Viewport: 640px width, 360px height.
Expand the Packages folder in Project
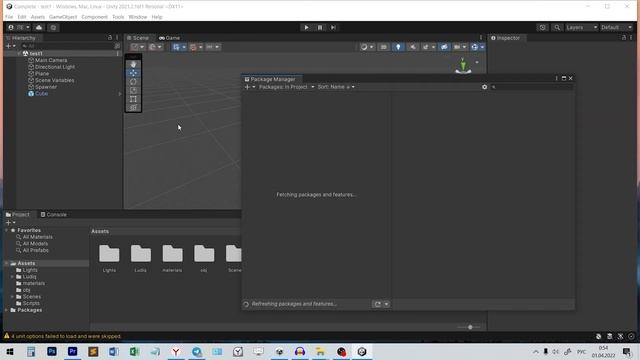(7, 310)
